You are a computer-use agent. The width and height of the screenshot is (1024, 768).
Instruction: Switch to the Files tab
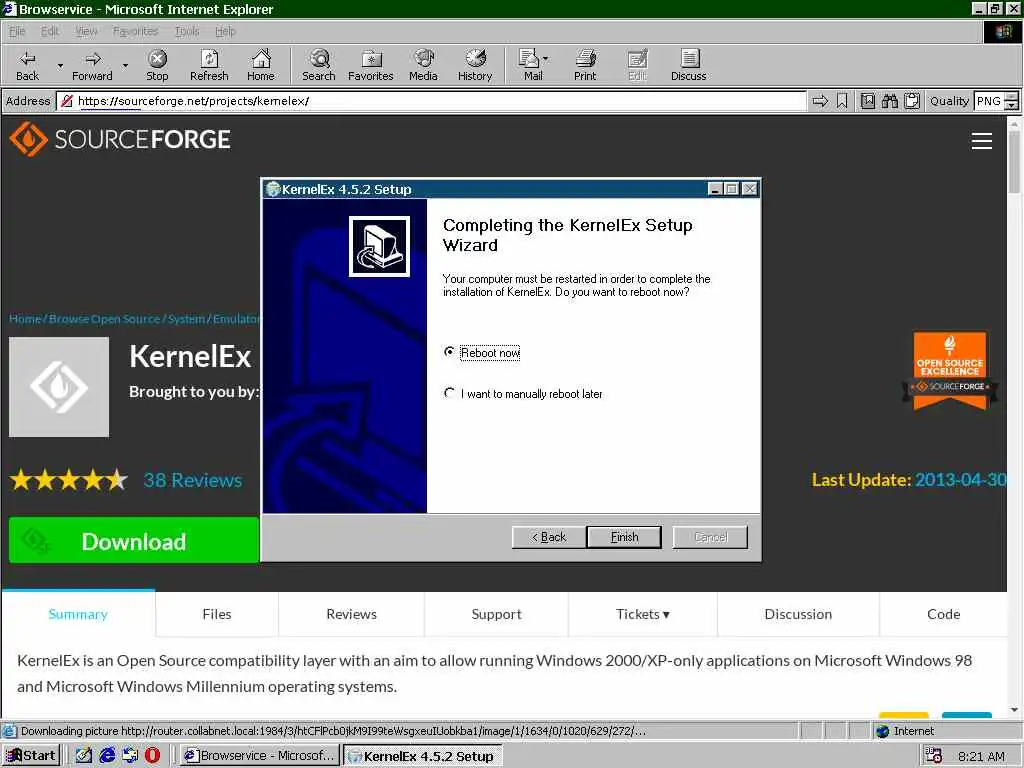point(217,614)
